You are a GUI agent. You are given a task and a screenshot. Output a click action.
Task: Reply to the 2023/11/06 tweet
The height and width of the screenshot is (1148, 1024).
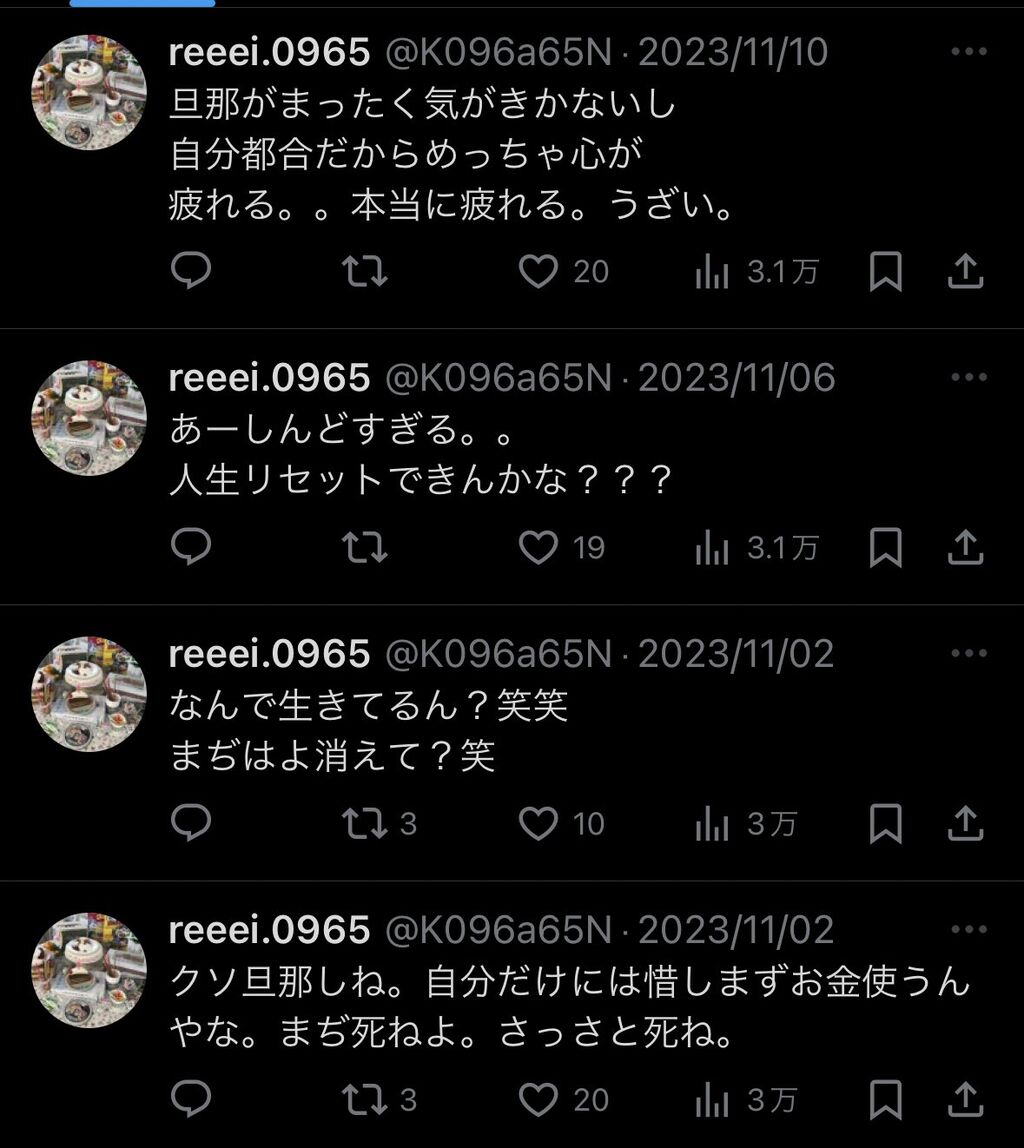click(x=191, y=546)
